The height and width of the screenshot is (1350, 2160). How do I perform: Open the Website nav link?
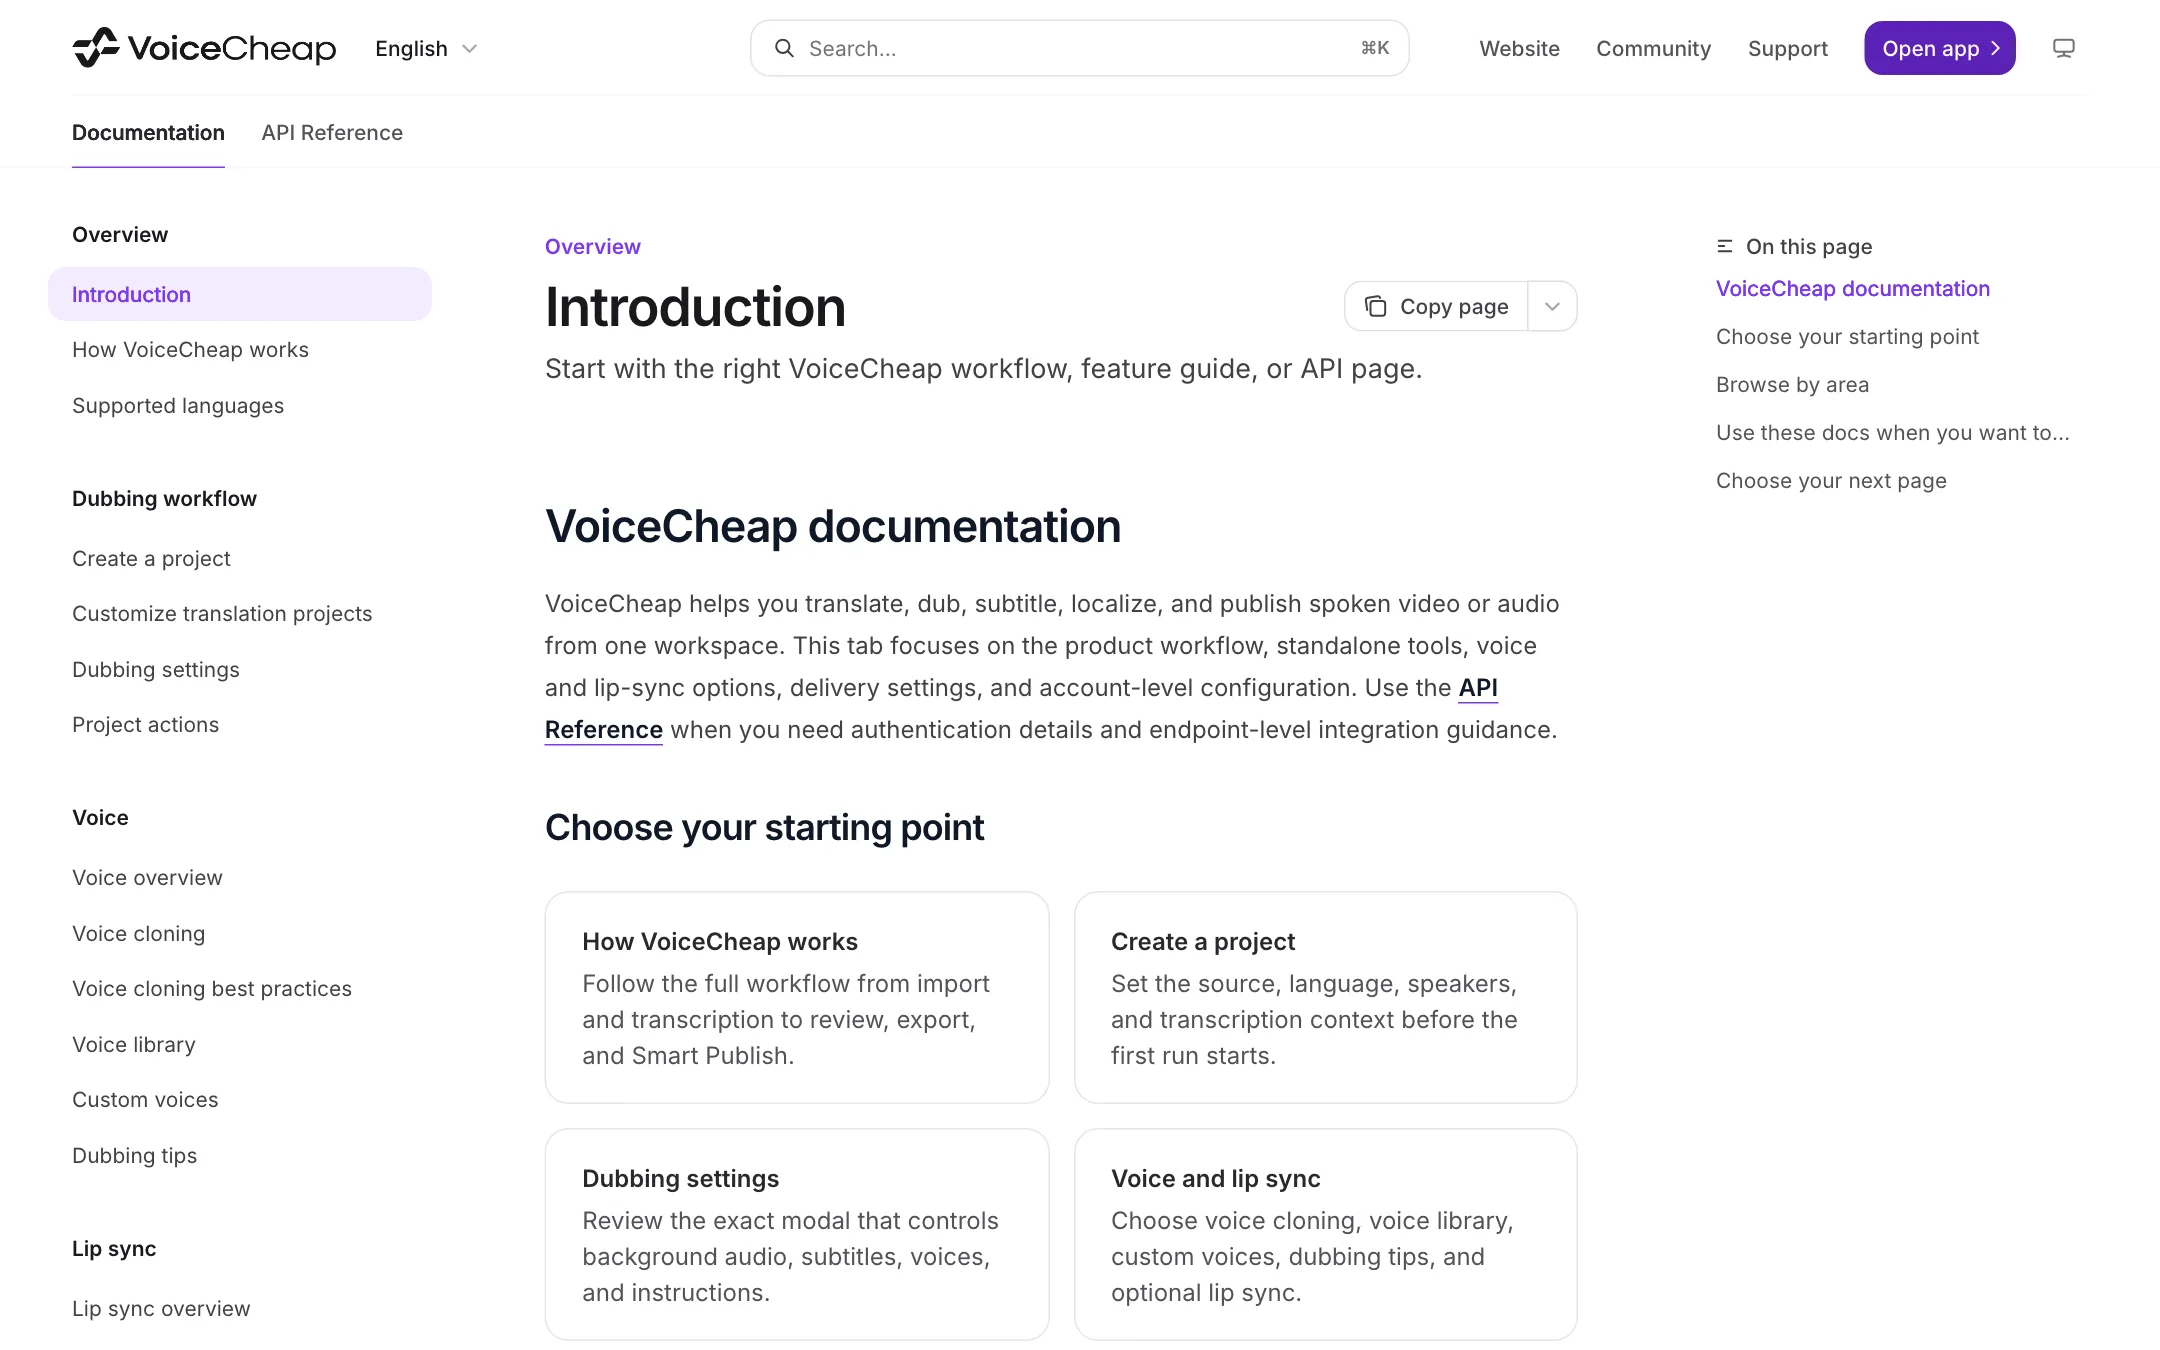click(1519, 48)
